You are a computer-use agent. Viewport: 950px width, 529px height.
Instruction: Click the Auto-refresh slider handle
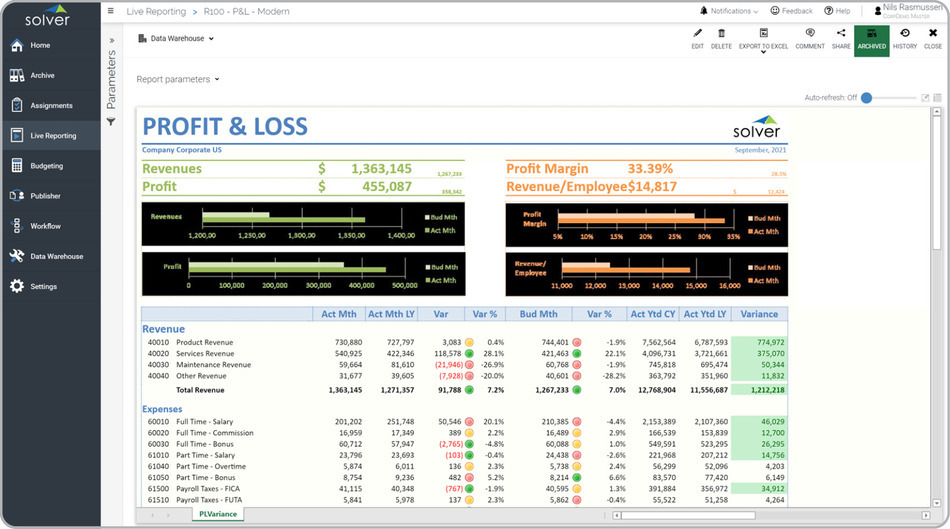867,98
